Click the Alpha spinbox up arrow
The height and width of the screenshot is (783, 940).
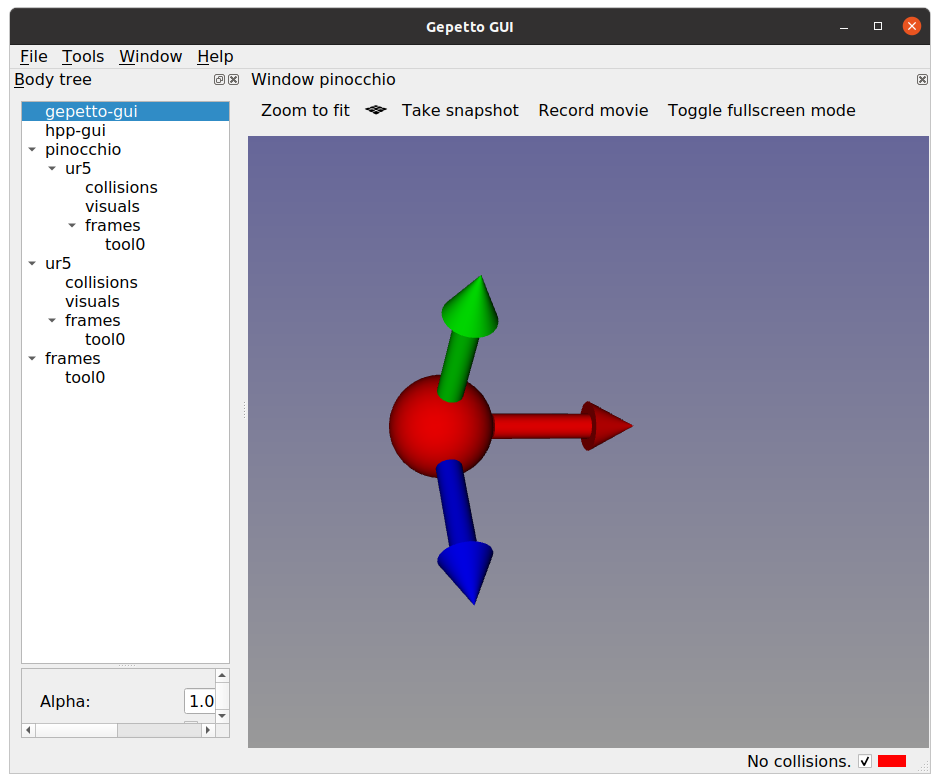pos(222,676)
